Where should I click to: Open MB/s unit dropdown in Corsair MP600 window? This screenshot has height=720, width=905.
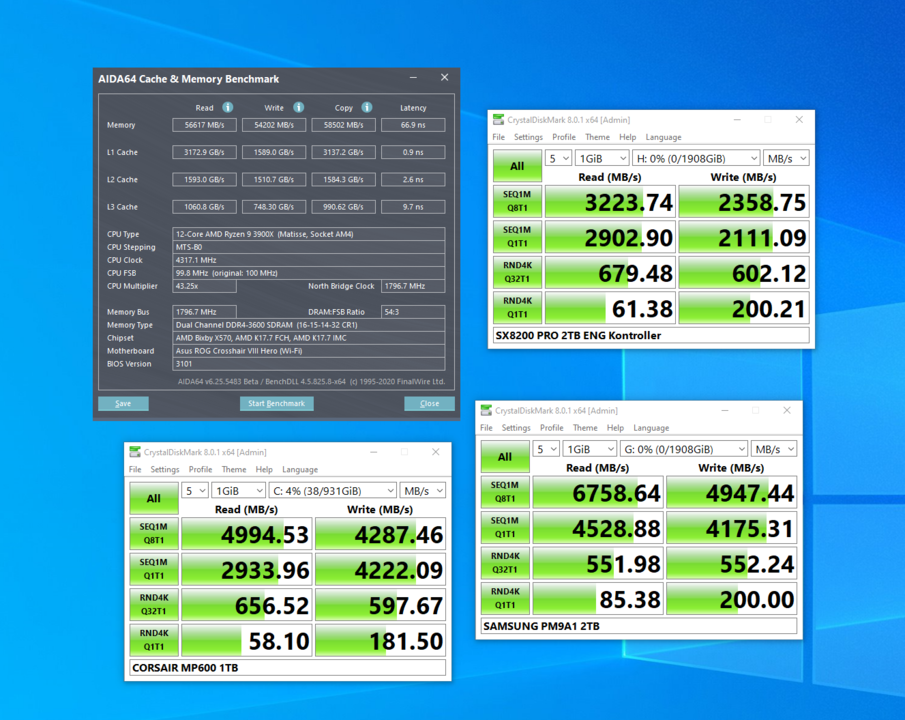[422, 490]
